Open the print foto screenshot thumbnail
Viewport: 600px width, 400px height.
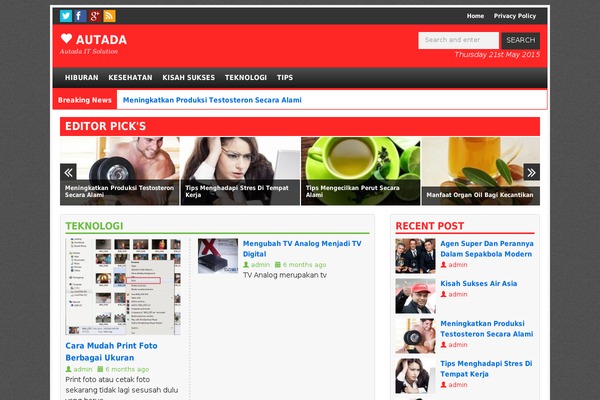123,287
